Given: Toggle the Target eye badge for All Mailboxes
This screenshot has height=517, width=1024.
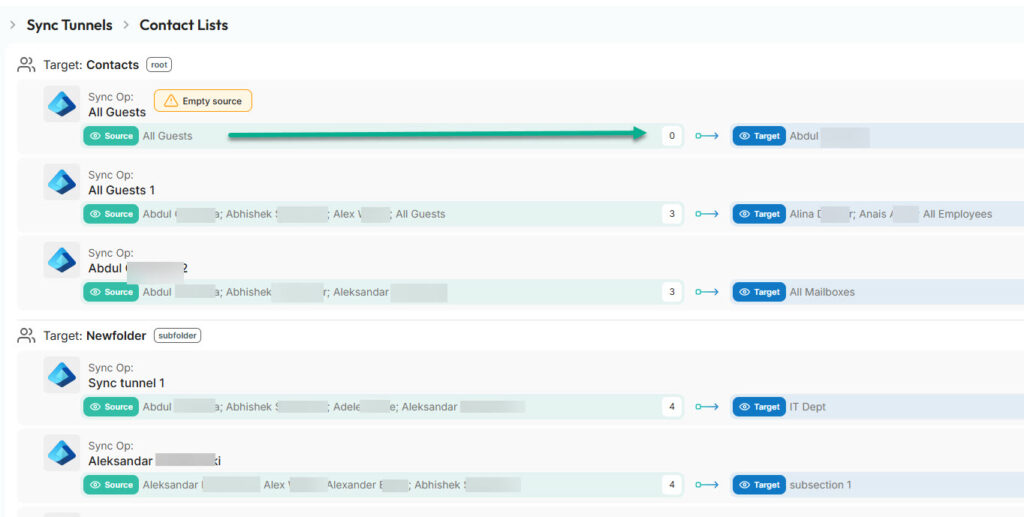Looking at the screenshot, I should [x=759, y=292].
